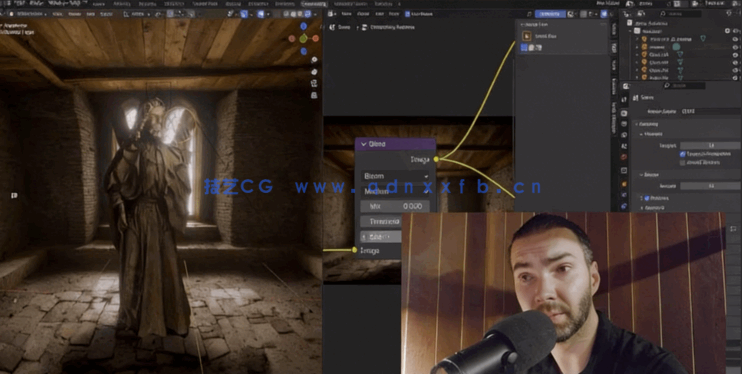Collapse the Glare node with its chevron
This screenshot has height=374, width=742.
[363, 144]
